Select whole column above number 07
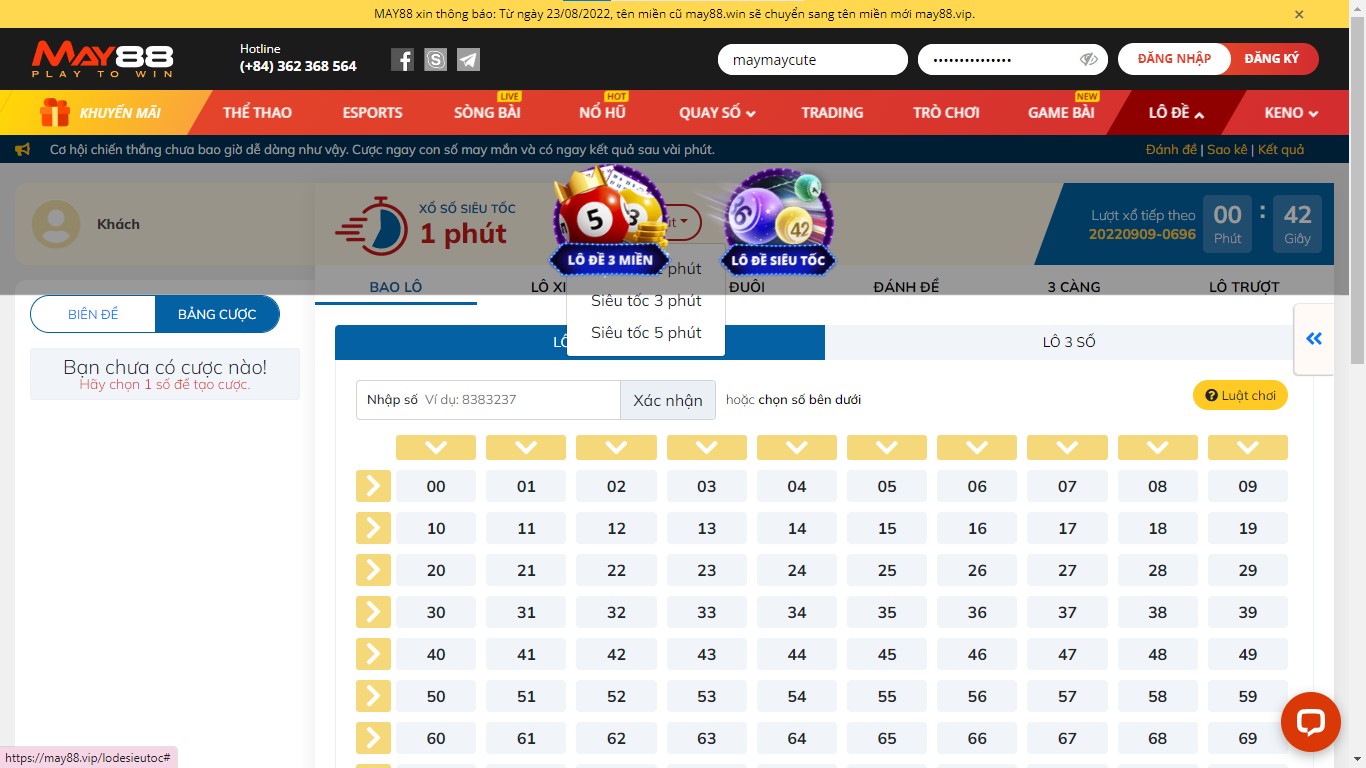The width and height of the screenshot is (1366, 768). click(x=1067, y=447)
